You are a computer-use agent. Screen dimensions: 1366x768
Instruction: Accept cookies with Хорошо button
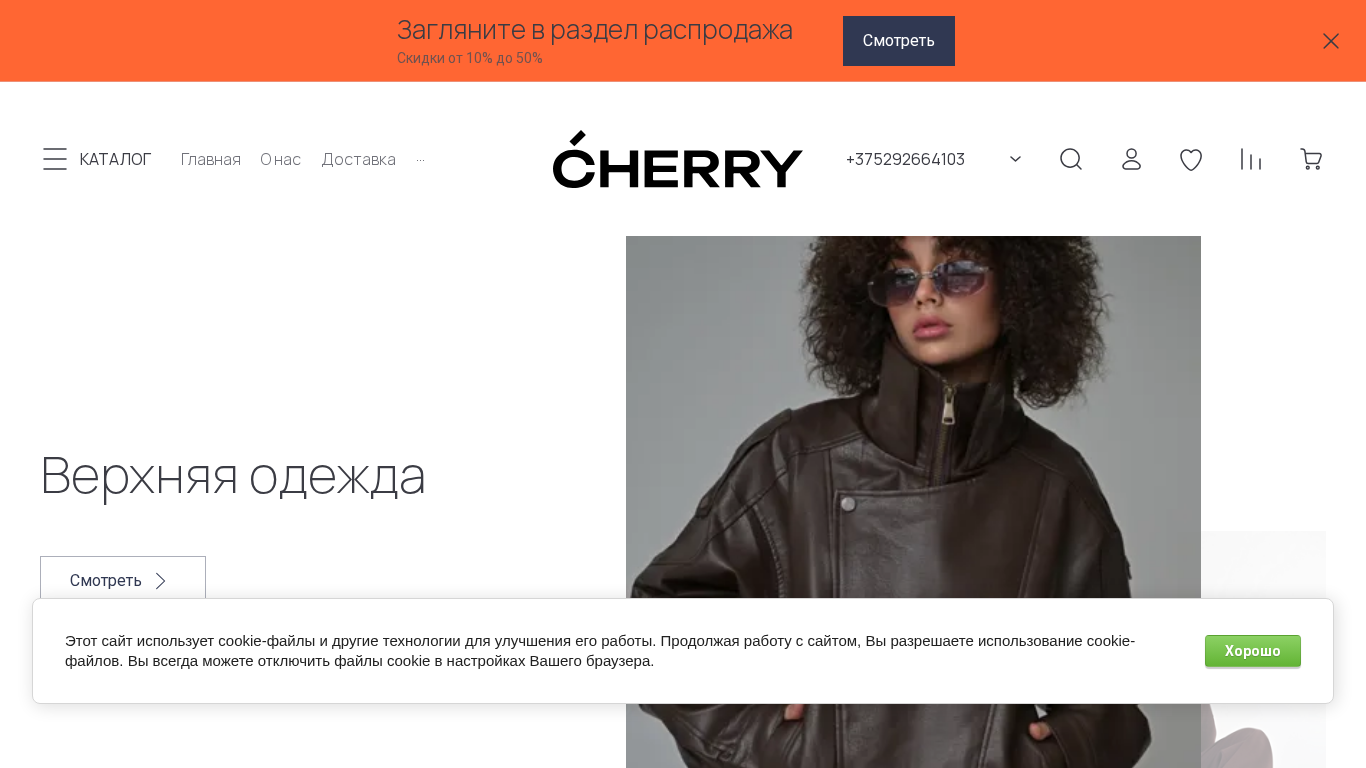pos(1253,651)
